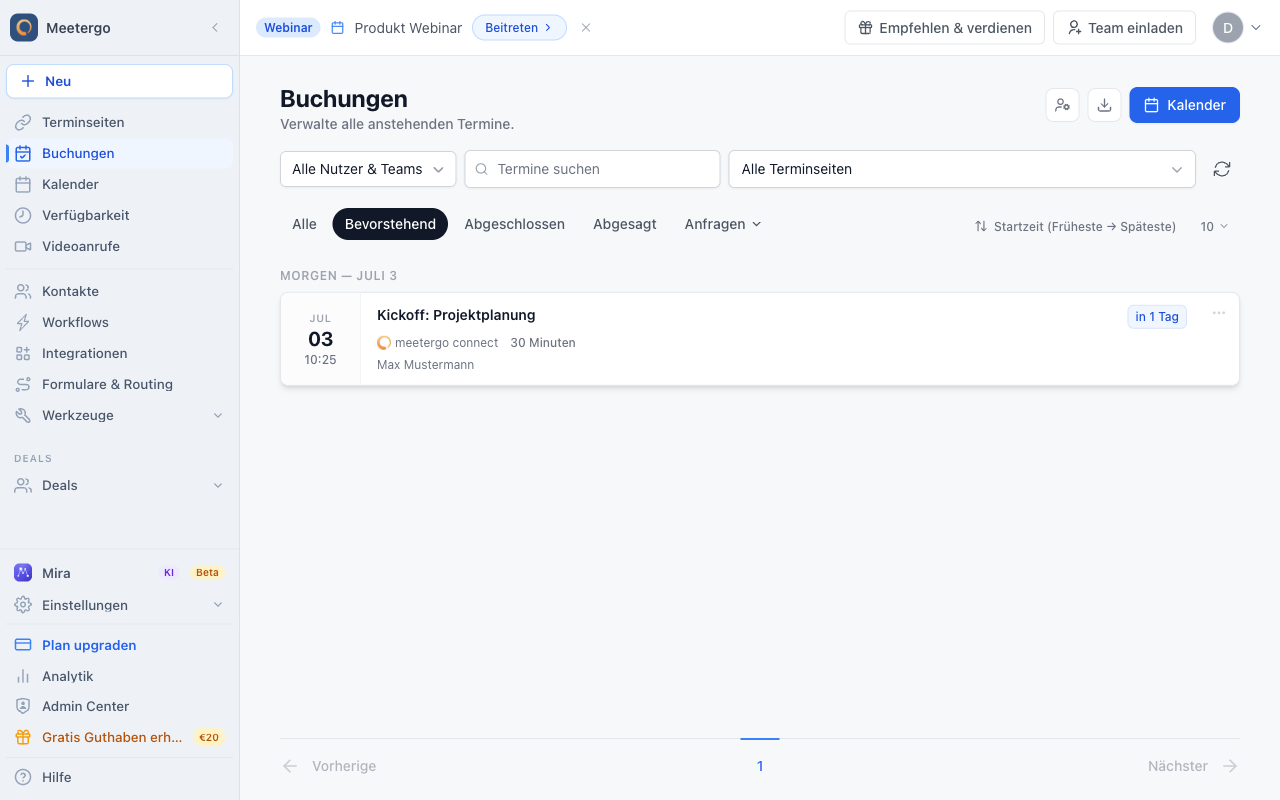This screenshot has width=1280, height=800.
Task: Click the Formulare & Routing icon
Action: coord(23,384)
